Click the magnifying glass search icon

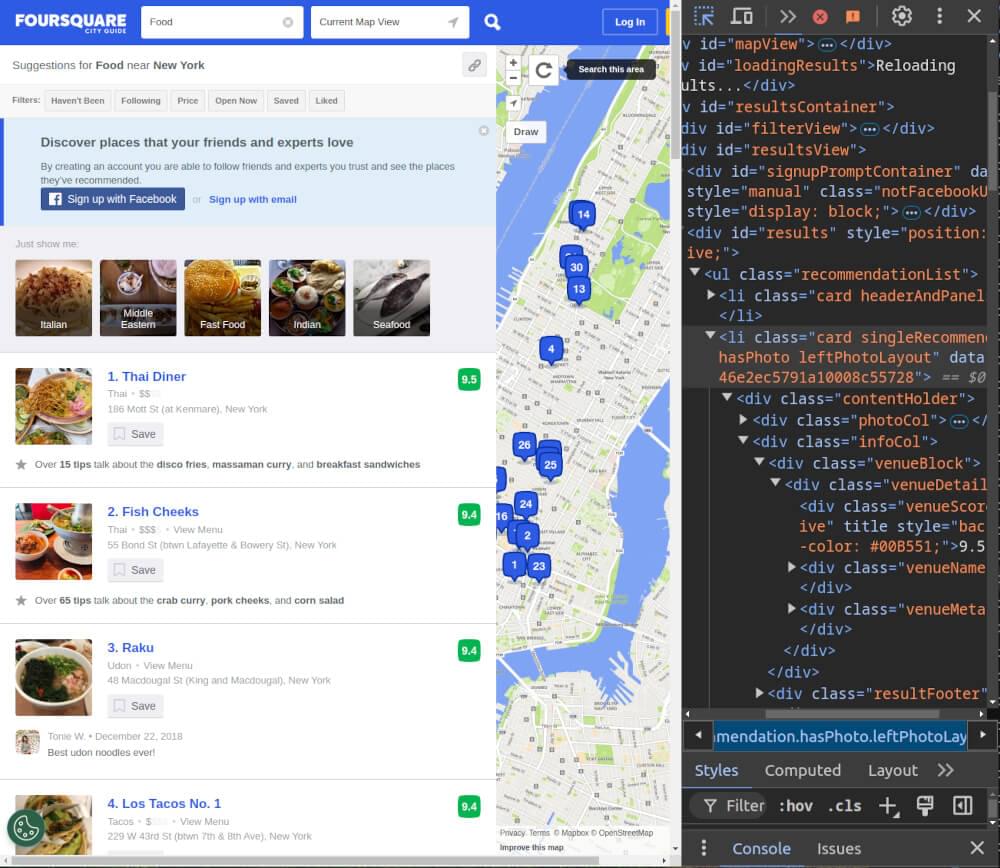pyautogui.click(x=492, y=21)
